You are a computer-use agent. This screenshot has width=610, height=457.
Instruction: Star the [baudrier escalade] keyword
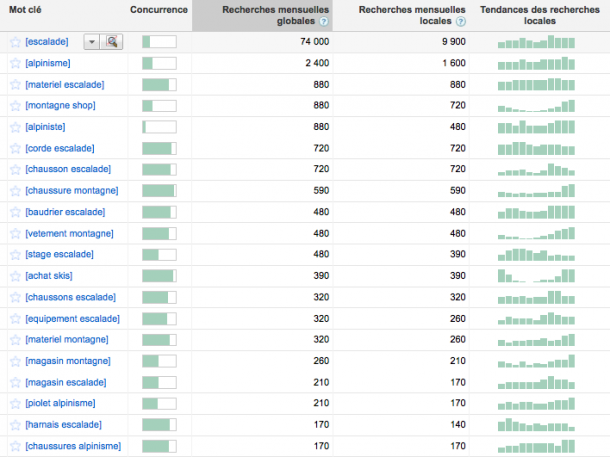pos(15,212)
